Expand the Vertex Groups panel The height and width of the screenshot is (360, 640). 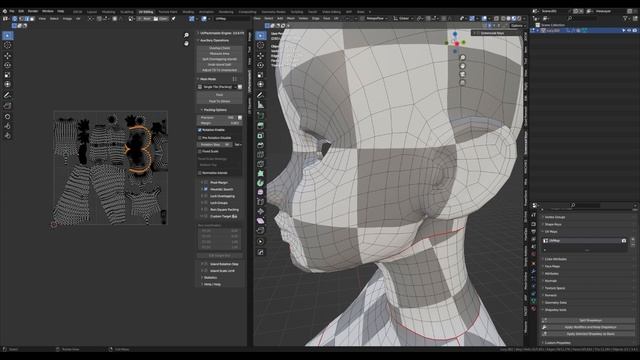click(x=554, y=217)
